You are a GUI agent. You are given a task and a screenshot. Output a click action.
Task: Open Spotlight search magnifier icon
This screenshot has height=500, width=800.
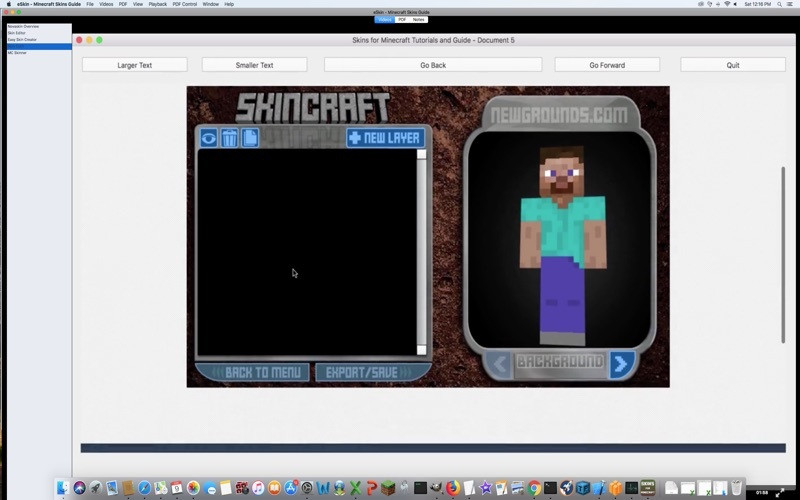click(x=779, y=4)
